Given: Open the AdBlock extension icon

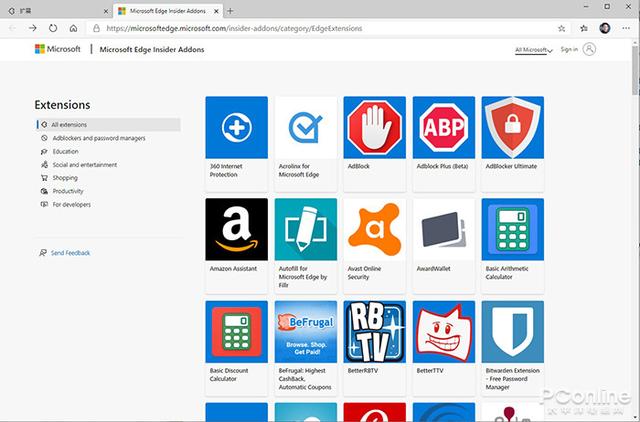Looking at the screenshot, I should click(375, 127).
